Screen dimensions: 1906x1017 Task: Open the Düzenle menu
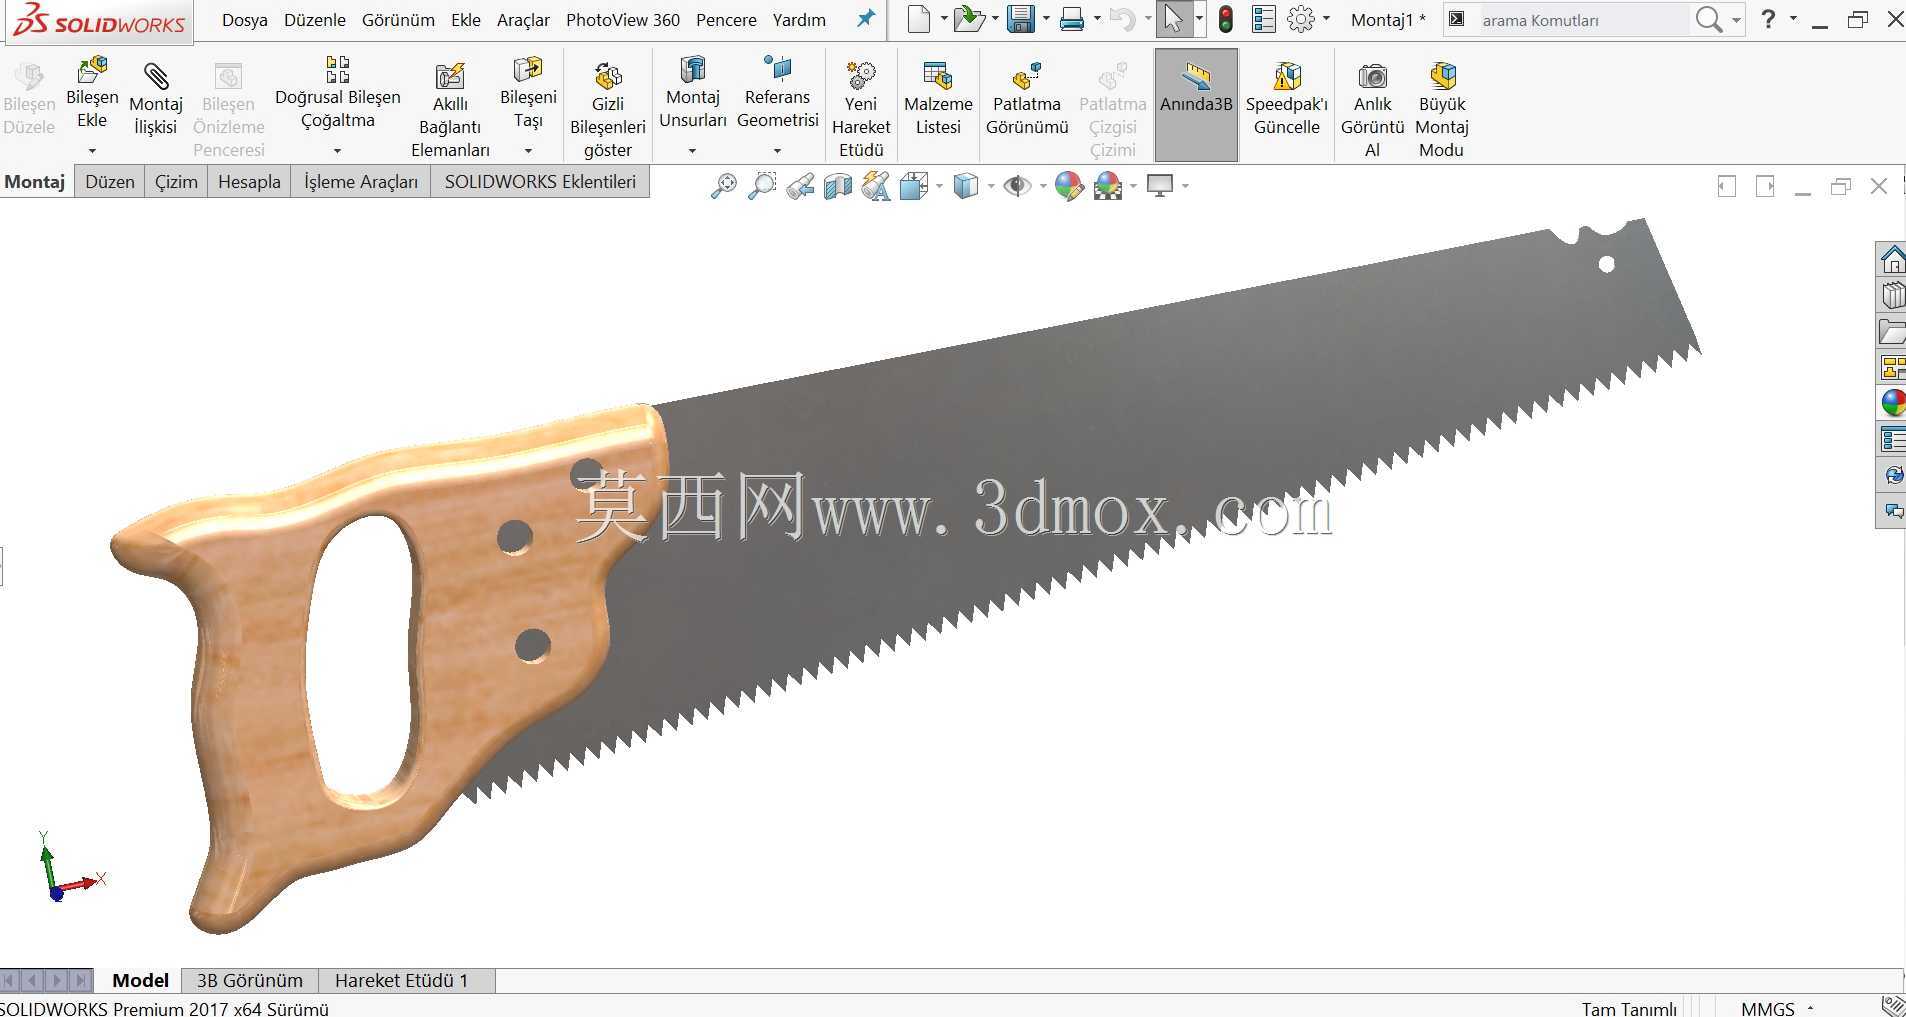[x=315, y=20]
